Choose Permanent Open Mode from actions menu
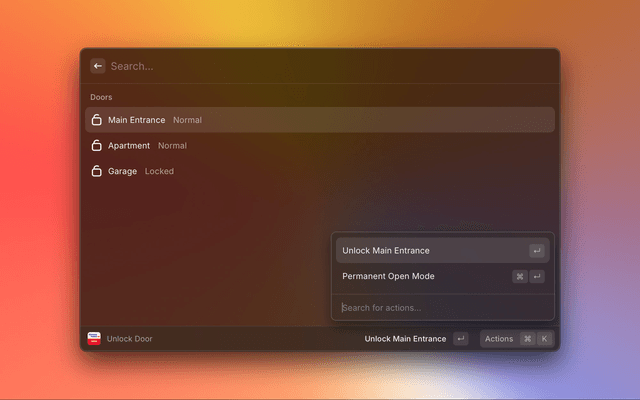 (388, 276)
